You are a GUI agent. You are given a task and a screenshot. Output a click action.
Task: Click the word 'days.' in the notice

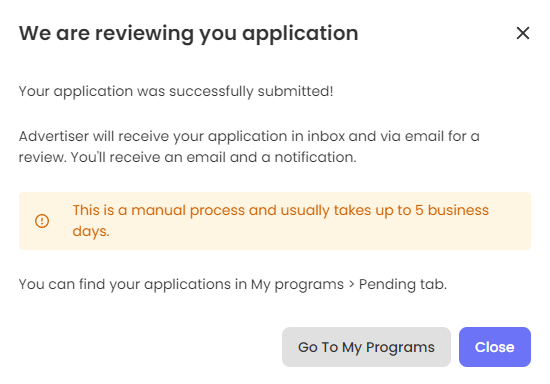coord(91,231)
